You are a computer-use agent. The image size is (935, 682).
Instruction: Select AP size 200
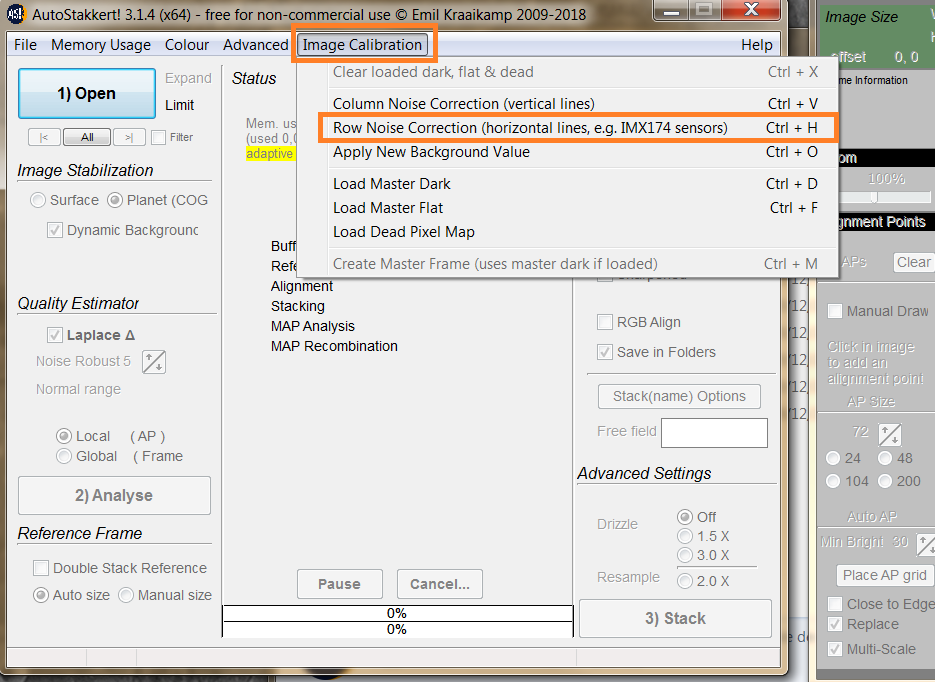click(x=885, y=481)
